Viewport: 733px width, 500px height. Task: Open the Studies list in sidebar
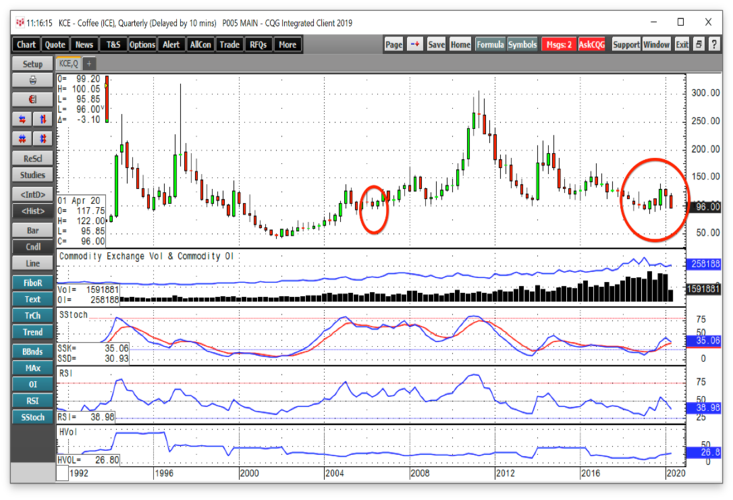click(32, 176)
